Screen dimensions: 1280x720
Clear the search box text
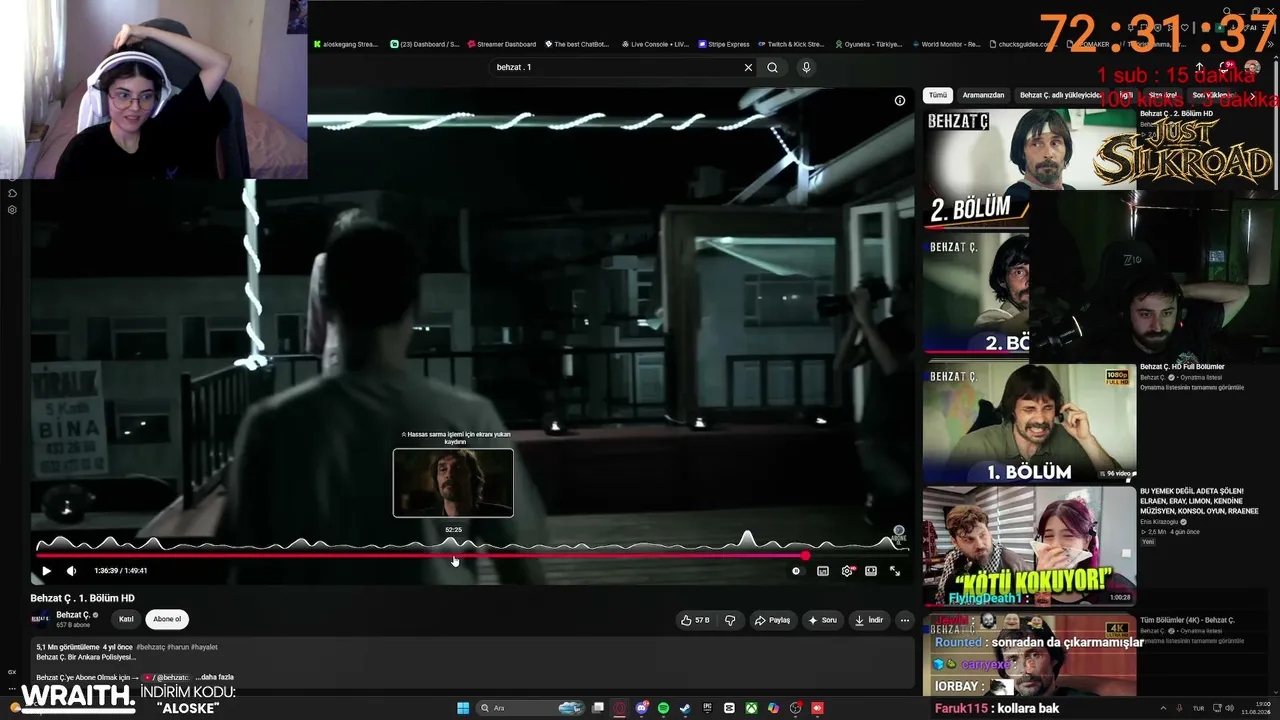748,67
